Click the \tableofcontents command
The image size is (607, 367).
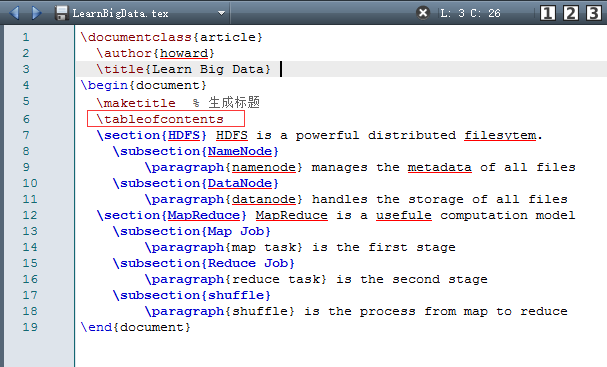tap(160, 119)
